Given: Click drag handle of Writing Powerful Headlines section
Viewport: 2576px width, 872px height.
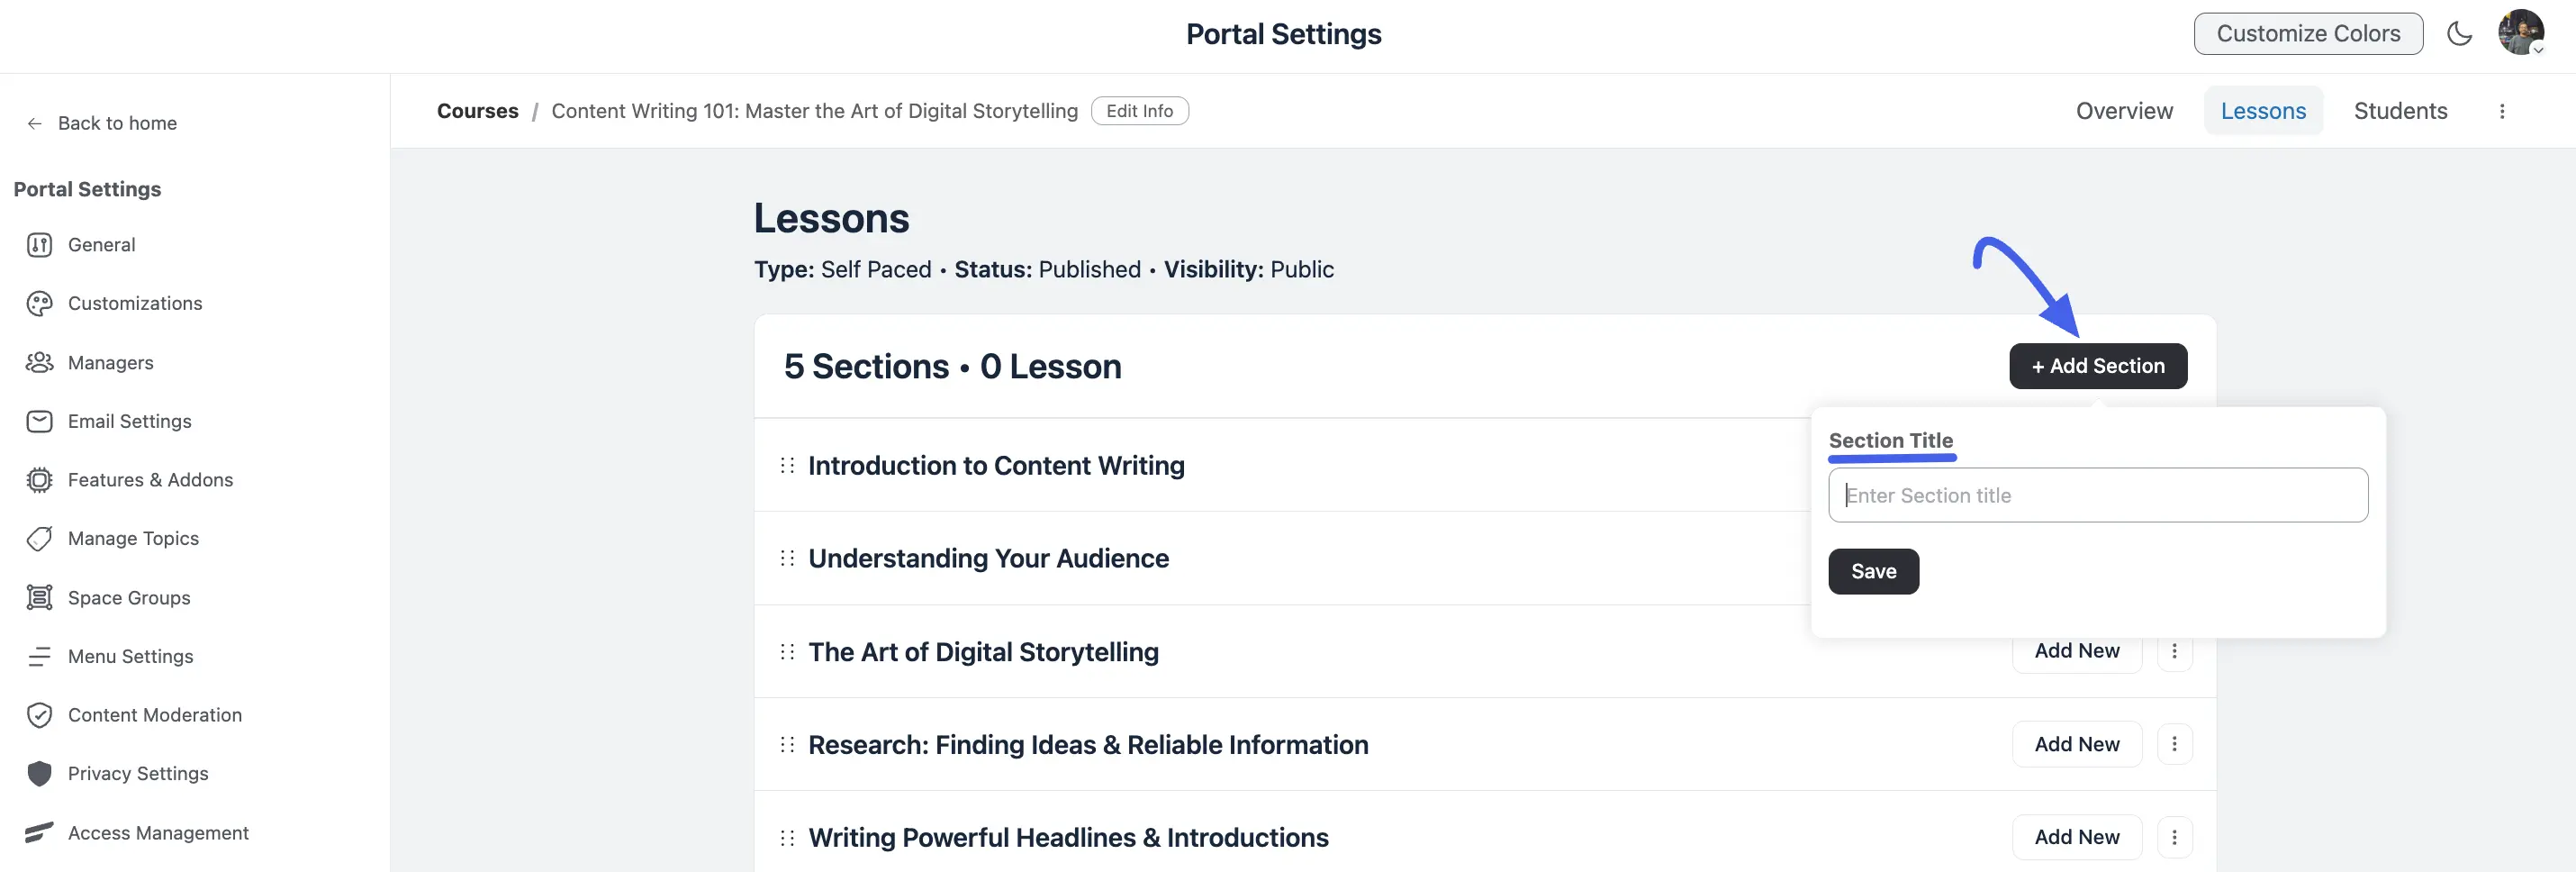Looking at the screenshot, I should click(x=787, y=838).
